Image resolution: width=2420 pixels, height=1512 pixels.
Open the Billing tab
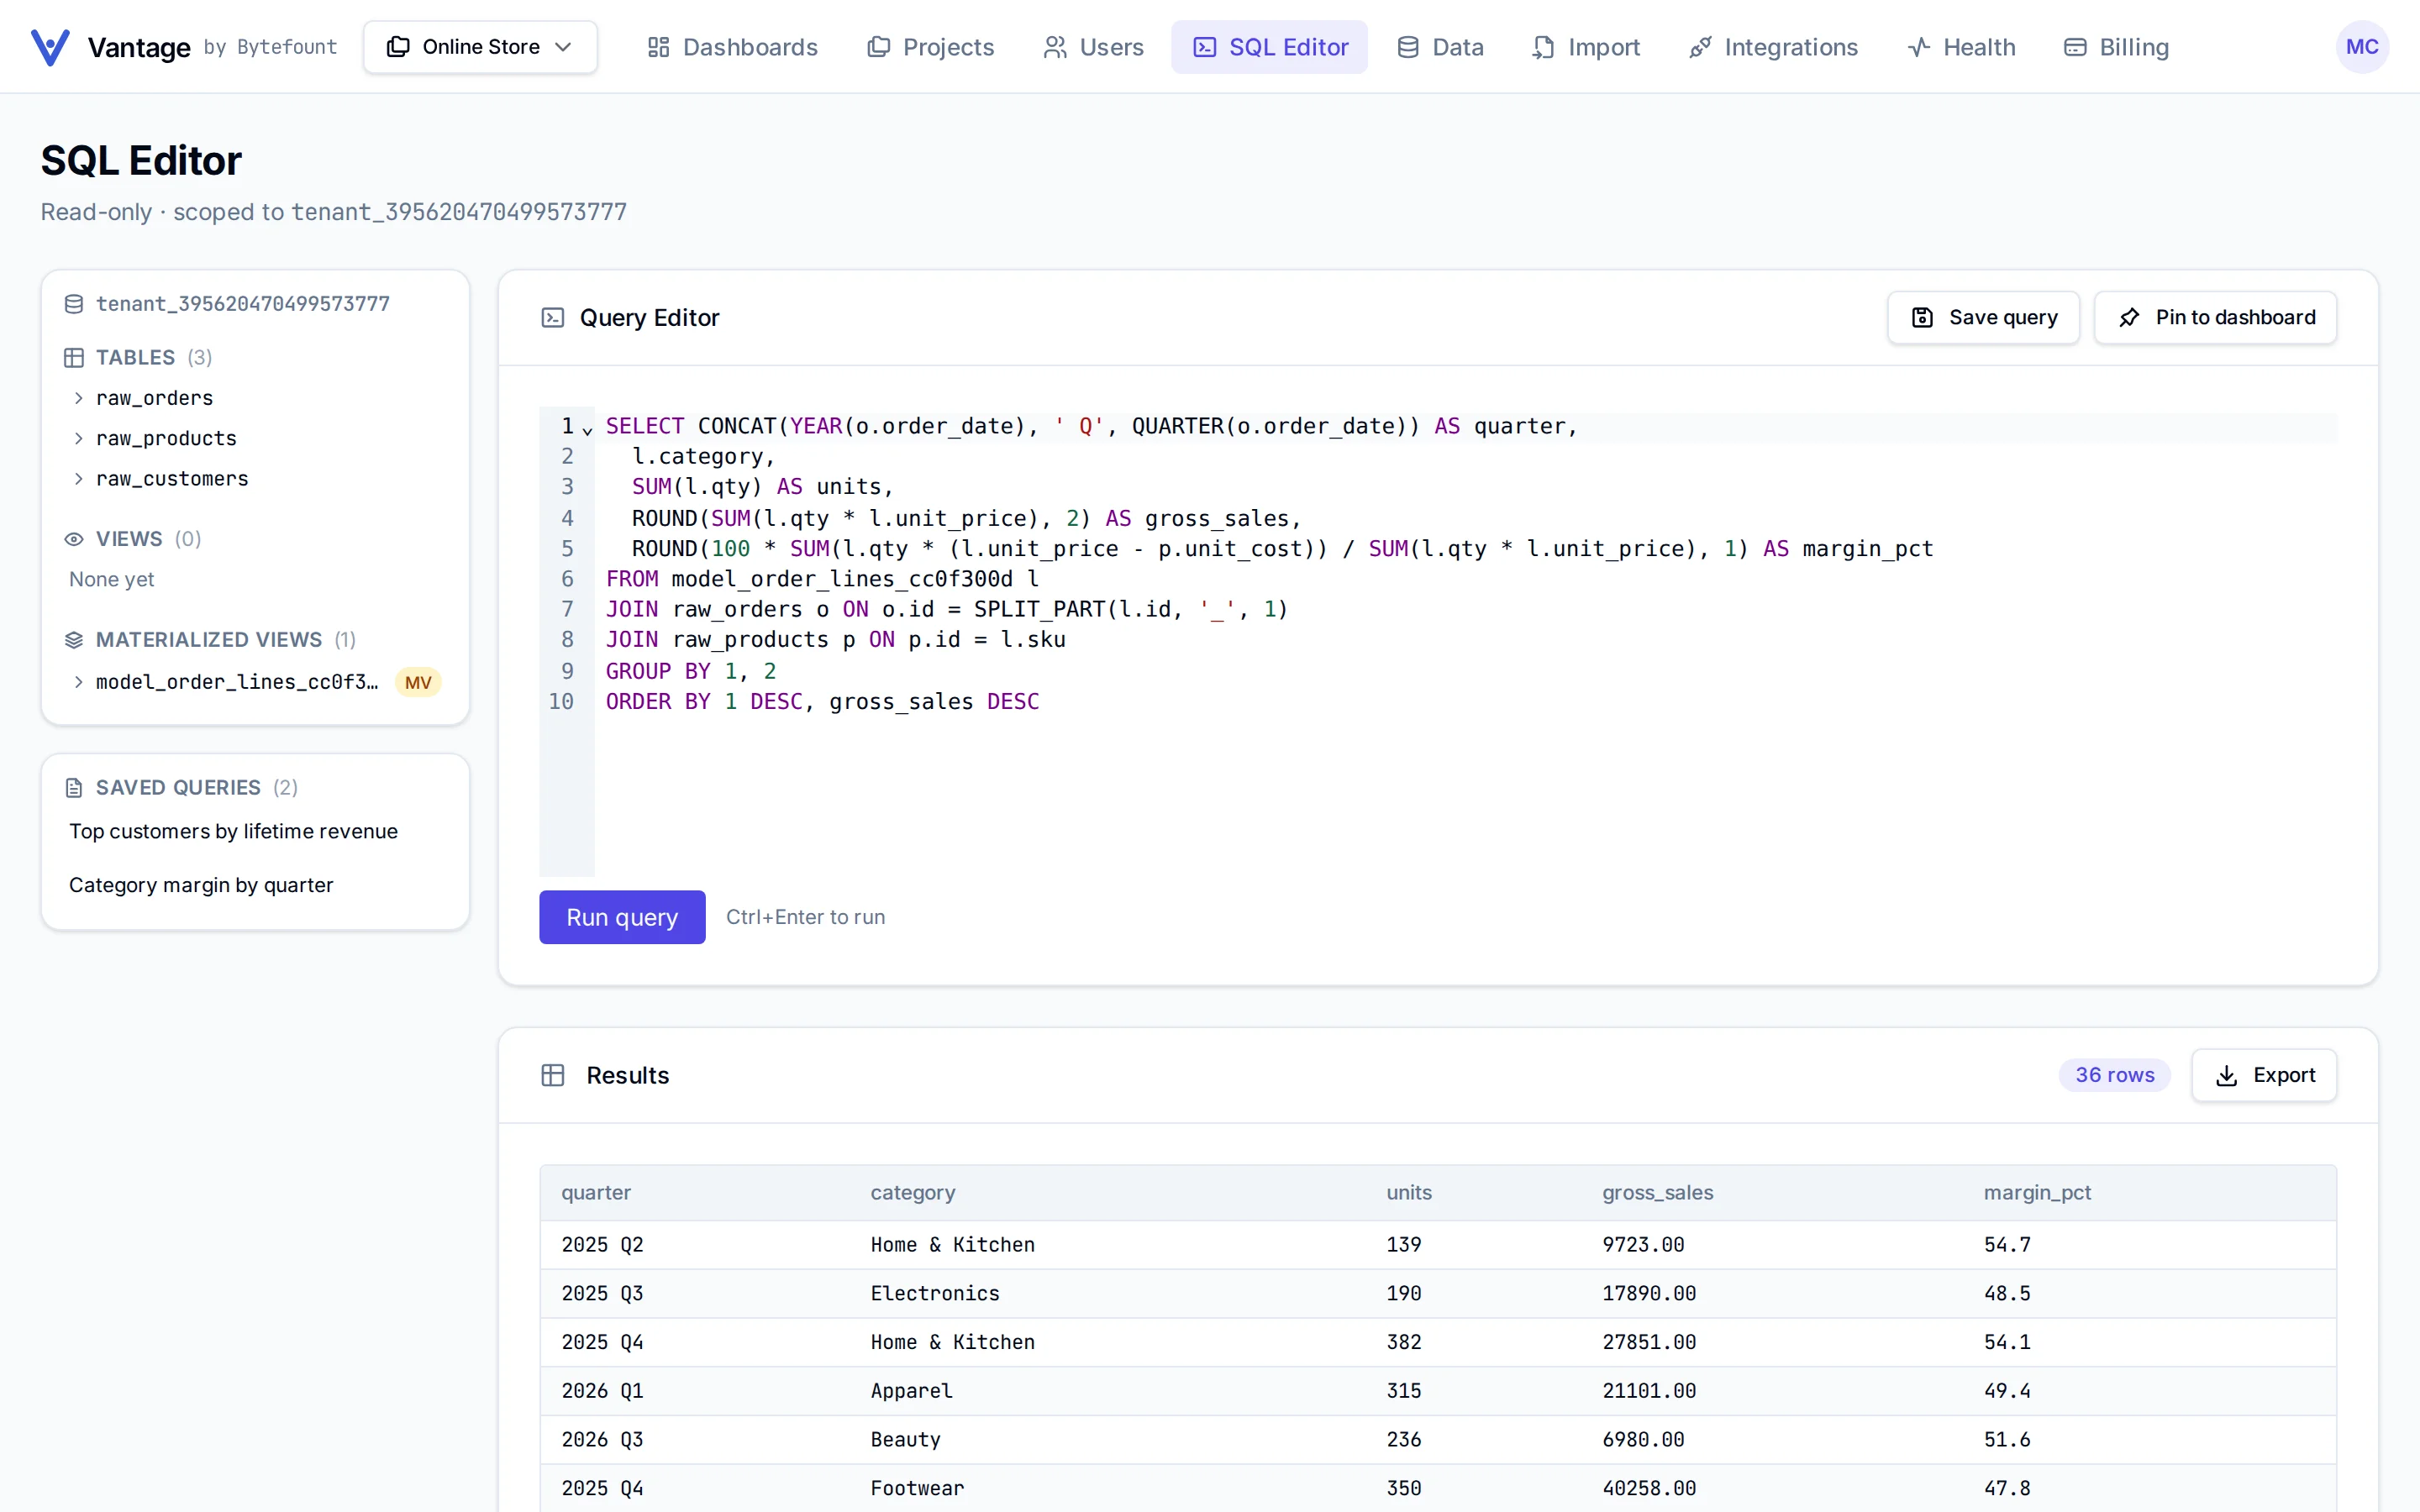click(x=2116, y=47)
